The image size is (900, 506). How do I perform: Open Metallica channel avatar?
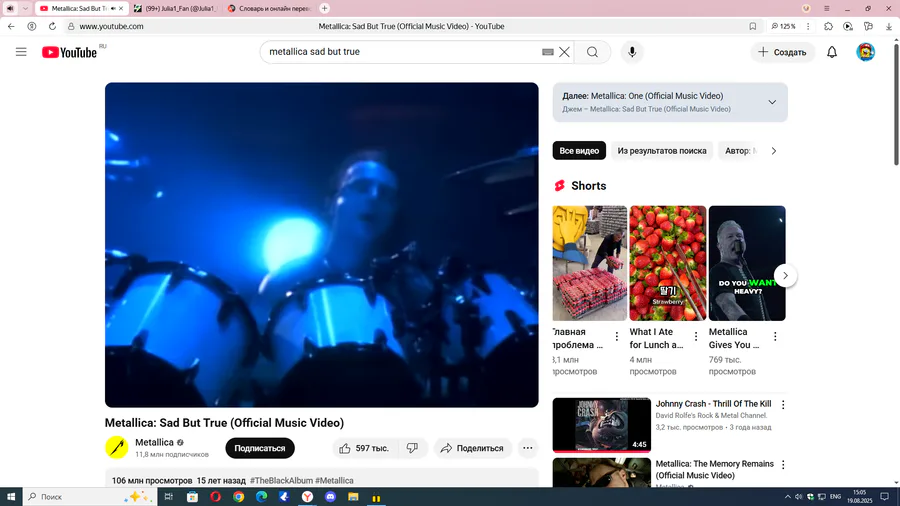pyautogui.click(x=117, y=447)
